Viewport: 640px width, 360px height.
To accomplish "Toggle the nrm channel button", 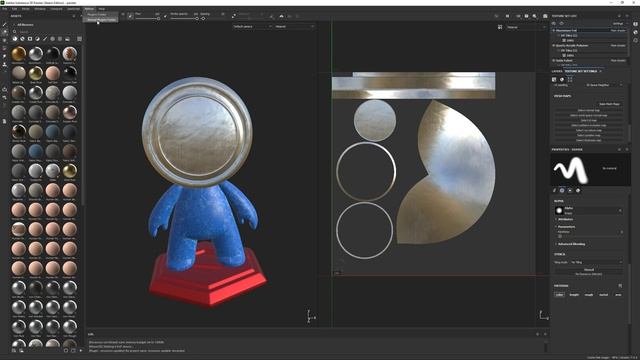I will click(x=618, y=294).
